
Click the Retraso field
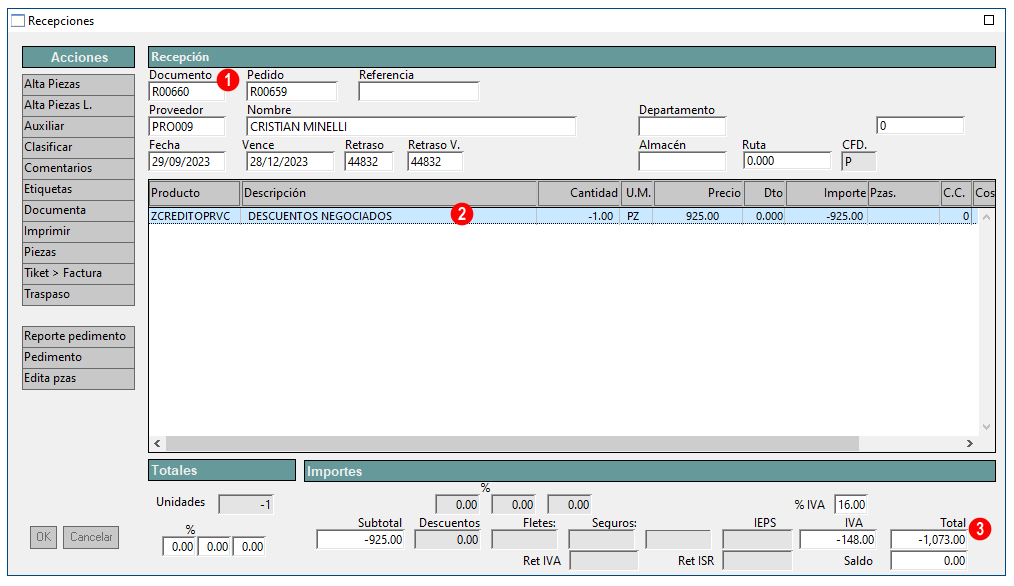coord(369,162)
